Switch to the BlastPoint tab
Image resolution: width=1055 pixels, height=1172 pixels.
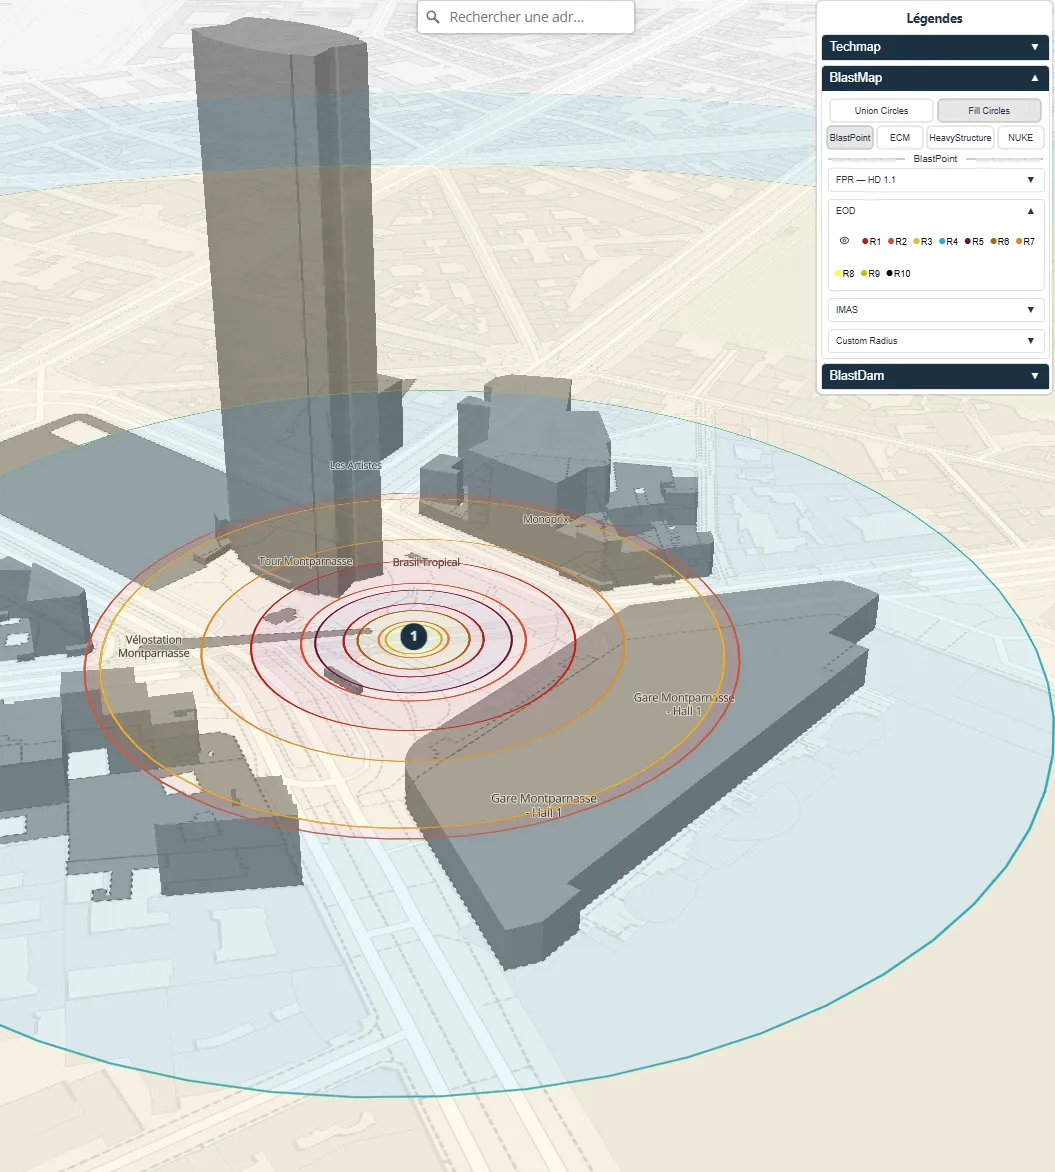[x=850, y=138]
